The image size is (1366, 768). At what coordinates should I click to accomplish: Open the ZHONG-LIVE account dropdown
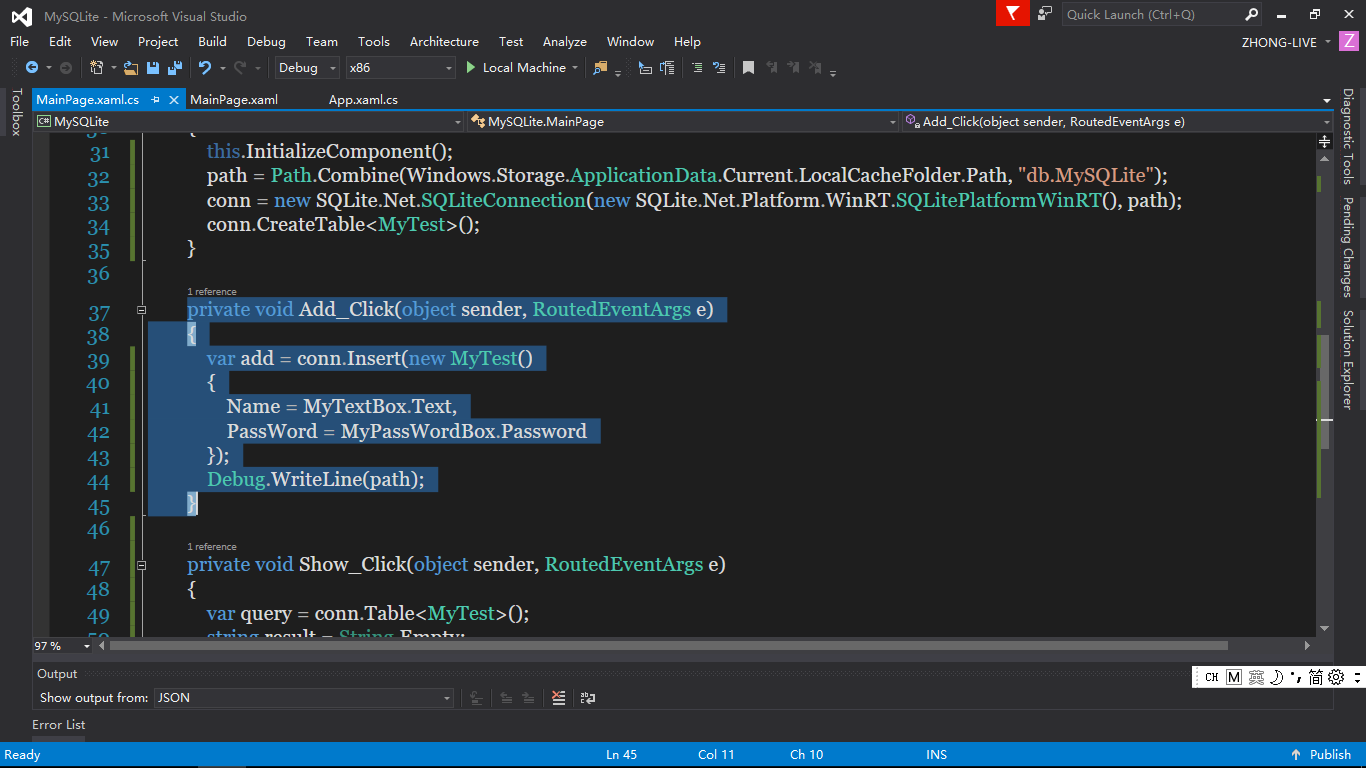(x=1286, y=42)
